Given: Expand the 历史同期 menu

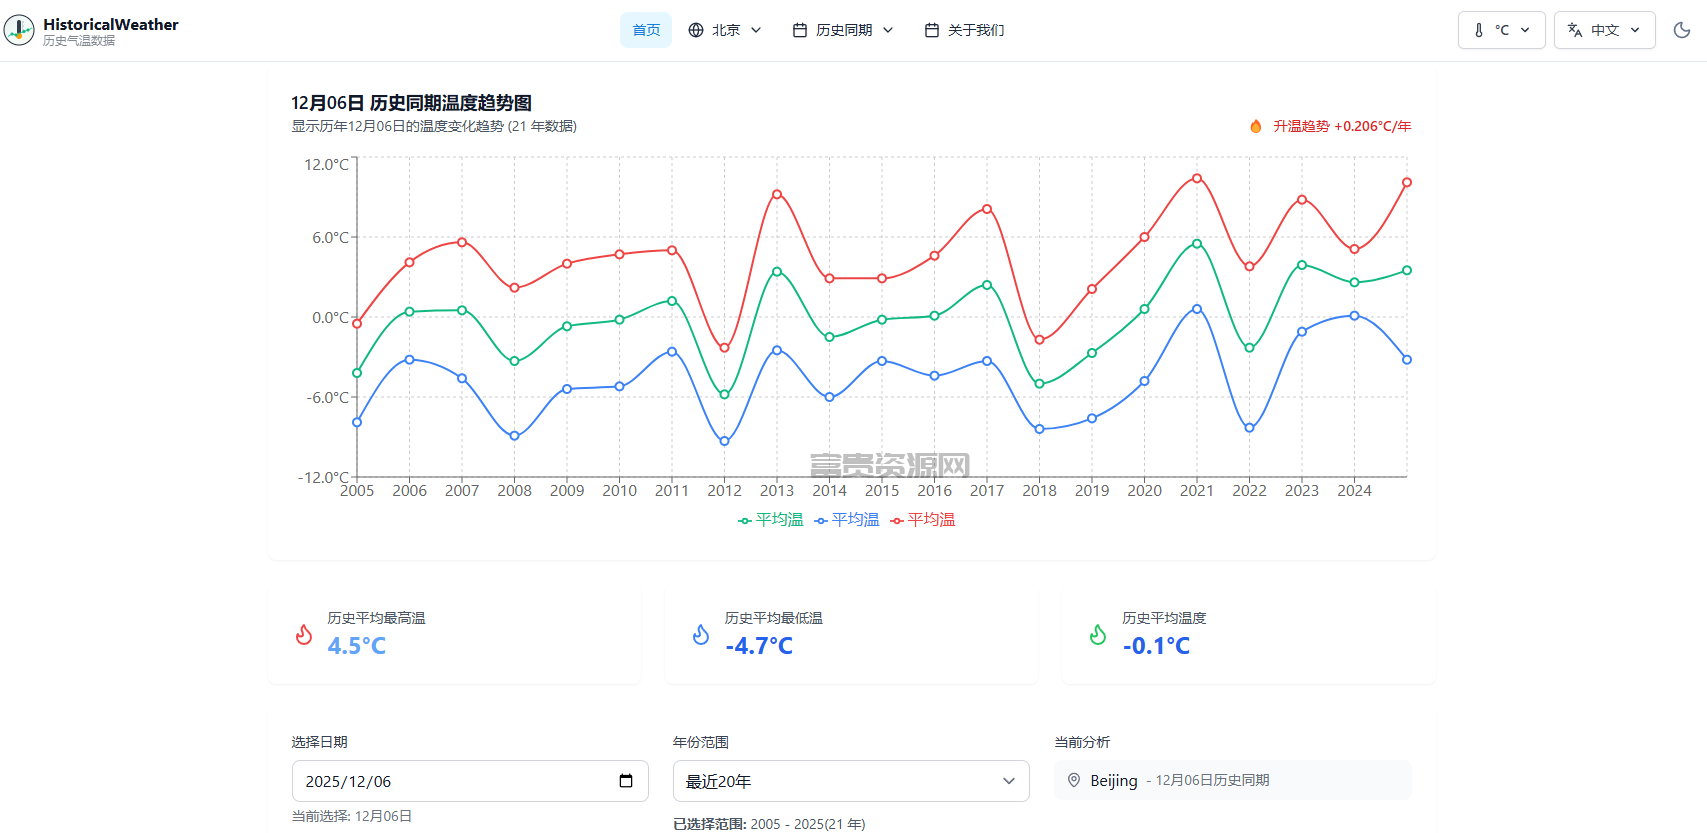Looking at the screenshot, I should [843, 30].
